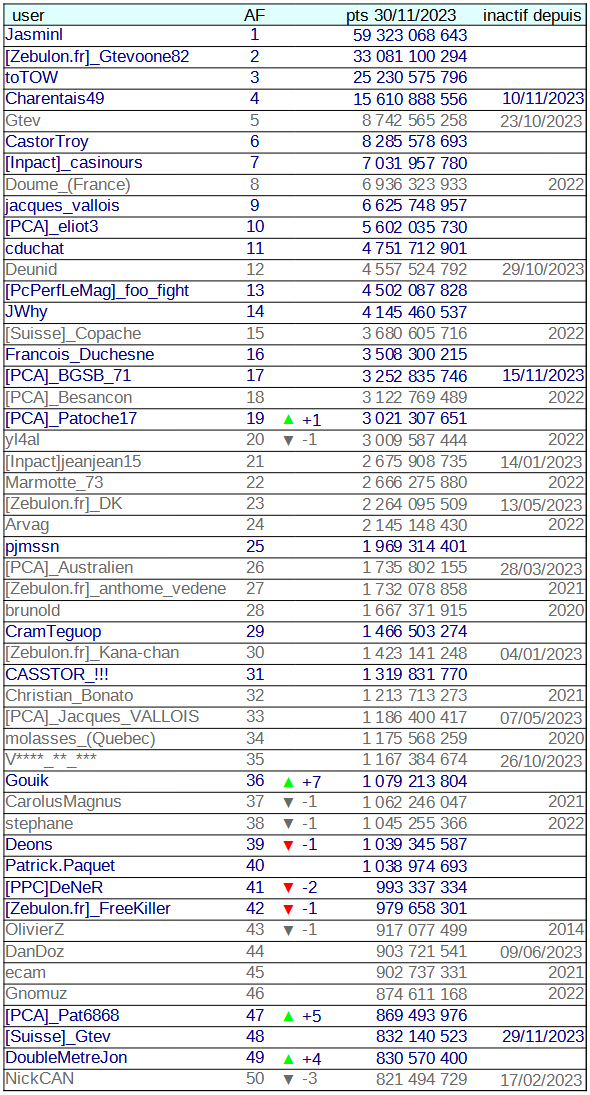Screen dimensions: 590x1095
Task: Select the user [PCA]_Australien
Action: click(x=69, y=567)
